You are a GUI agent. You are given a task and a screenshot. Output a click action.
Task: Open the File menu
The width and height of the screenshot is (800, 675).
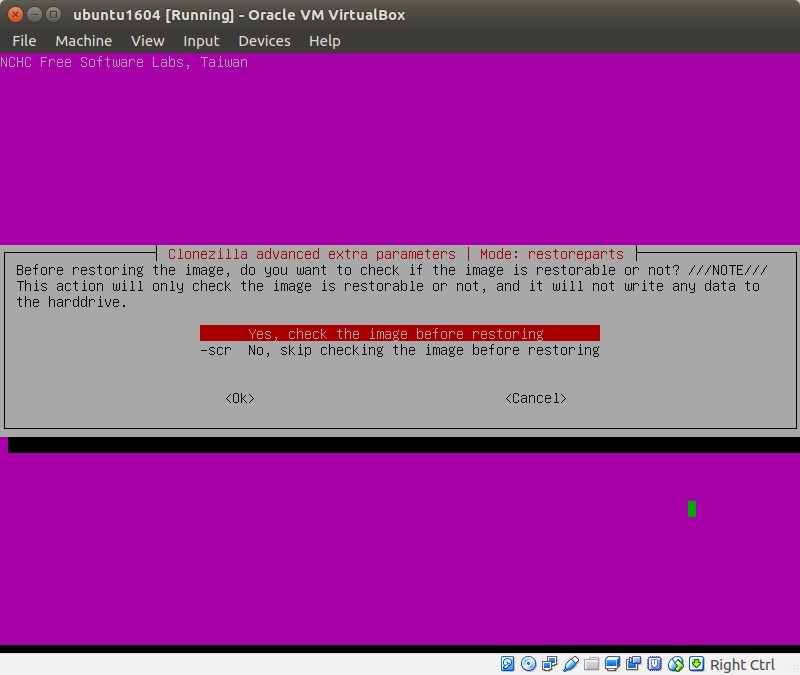(24, 41)
